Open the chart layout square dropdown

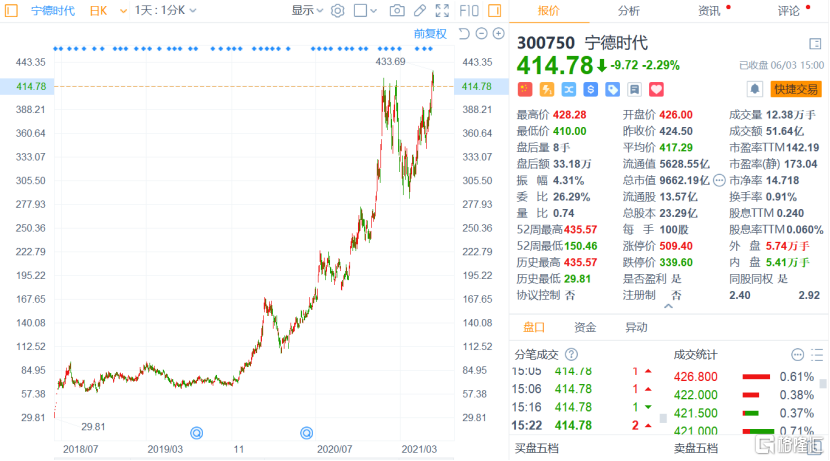tap(365, 10)
